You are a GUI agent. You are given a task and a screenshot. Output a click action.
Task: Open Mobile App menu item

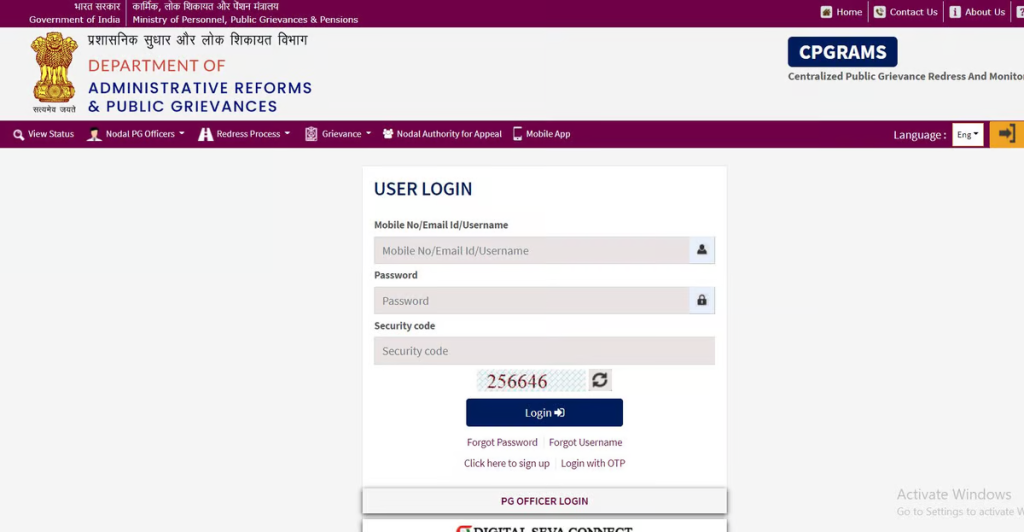coord(541,134)
